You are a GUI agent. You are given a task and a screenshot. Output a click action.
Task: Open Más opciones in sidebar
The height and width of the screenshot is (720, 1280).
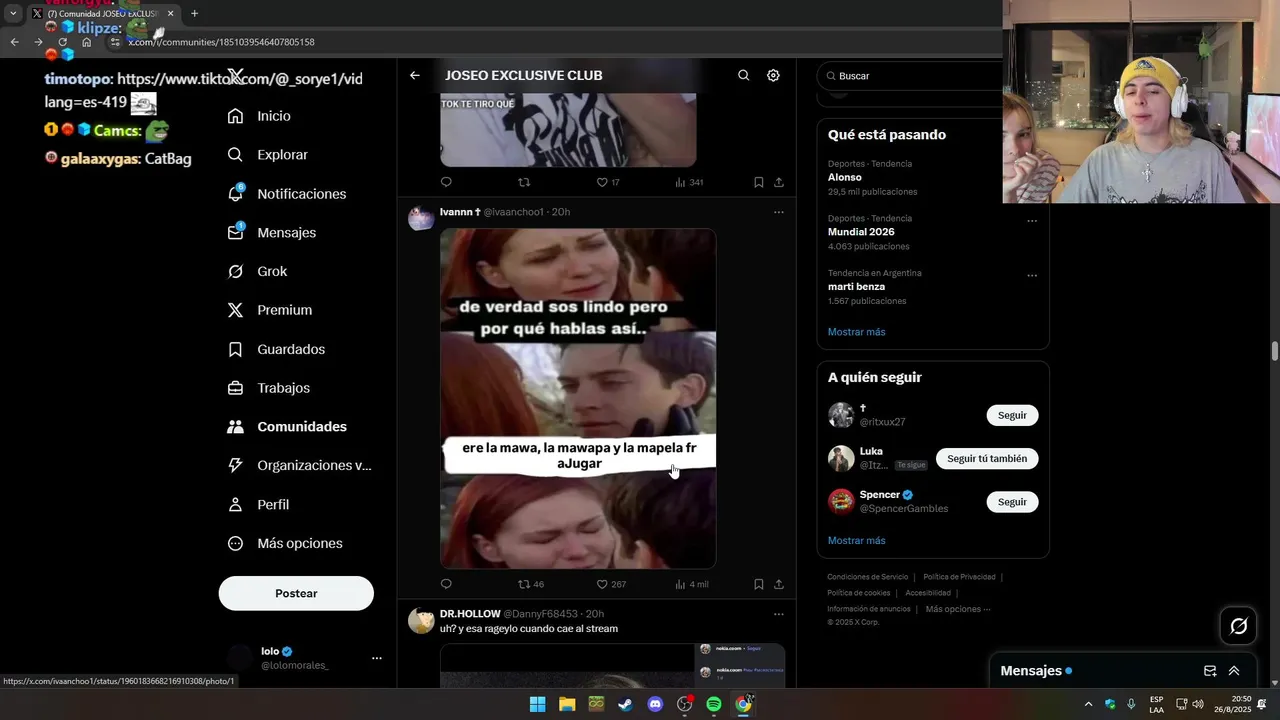pyautogui.click(x=286, y=543)
